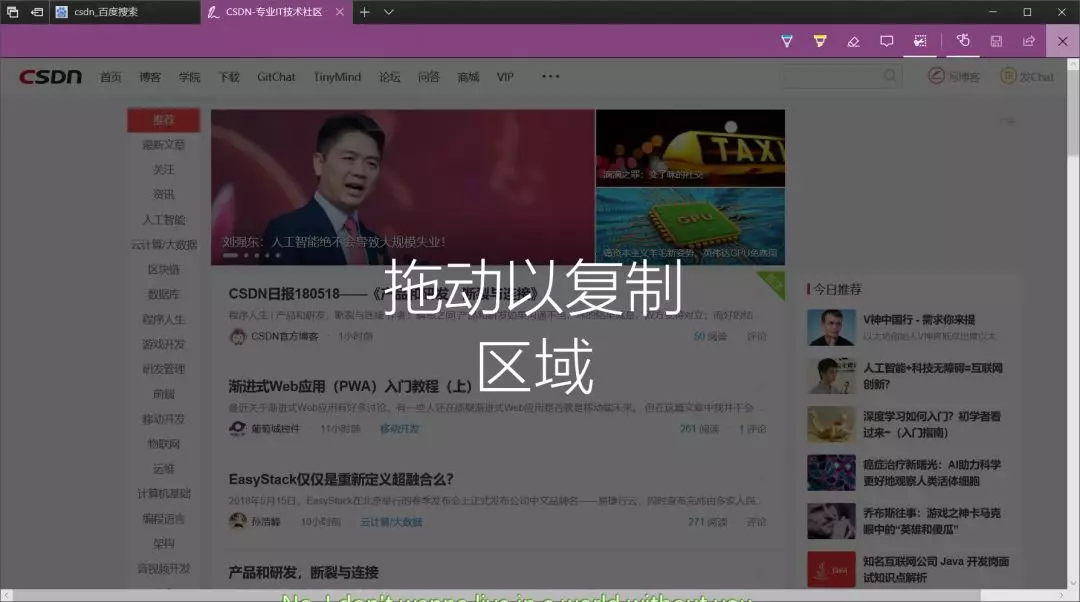Add a typed note with comment tool

[886, 41]
